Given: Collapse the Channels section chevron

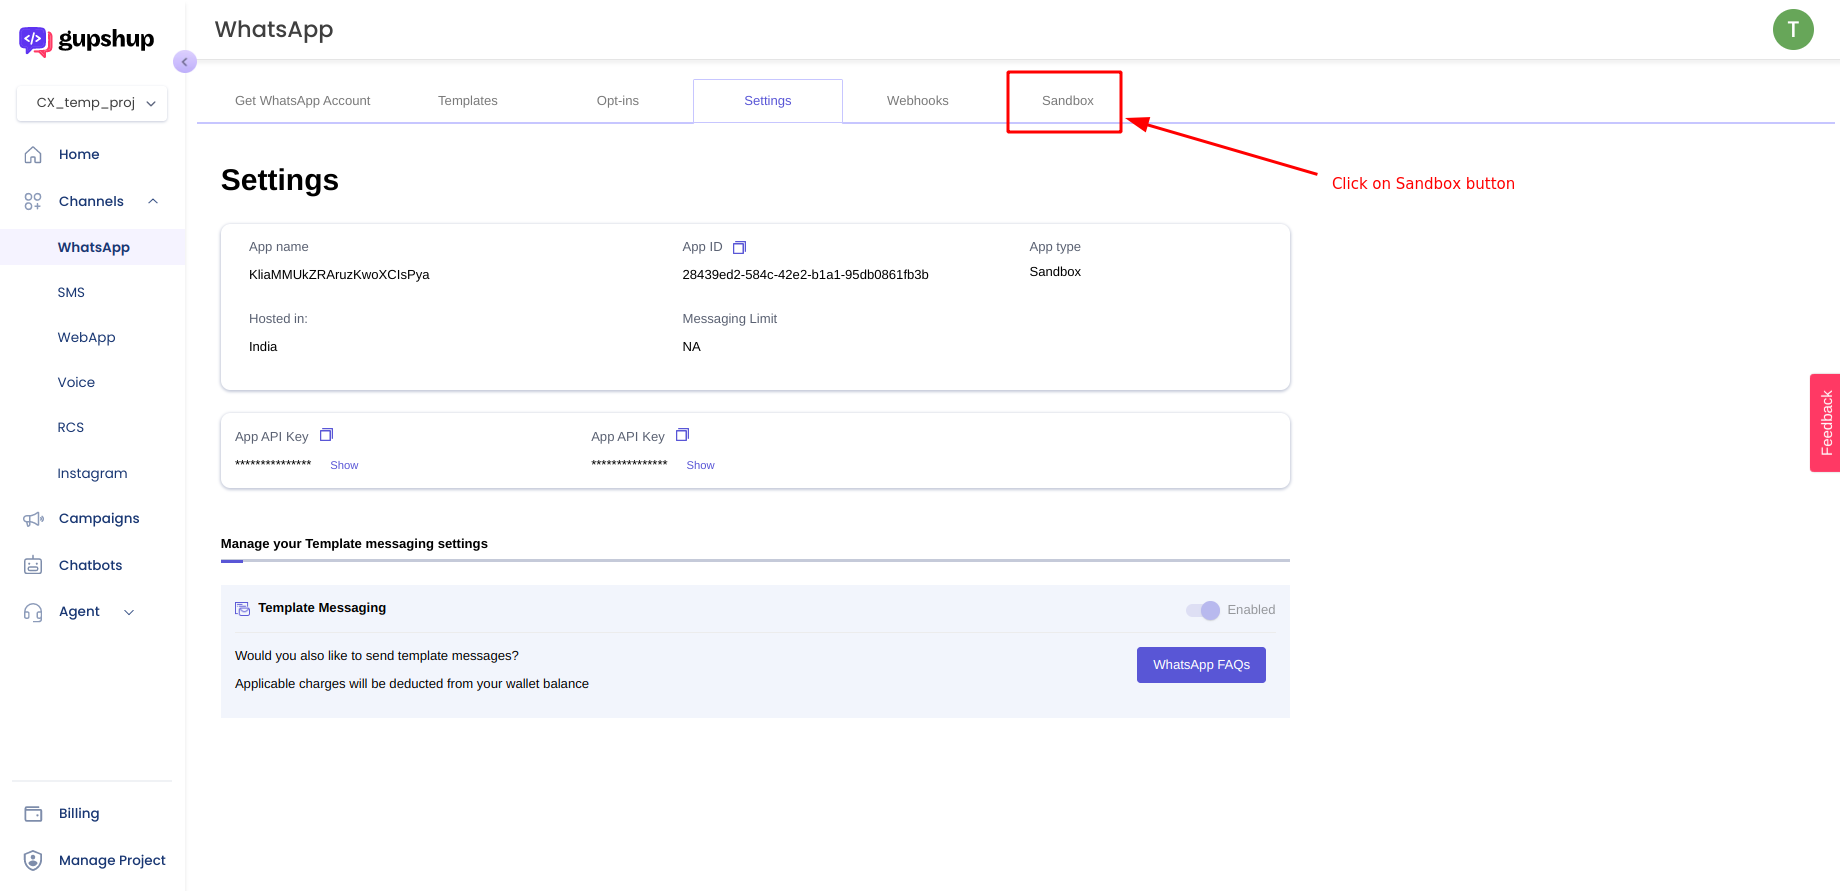Looking at the screenshot, I should (153, 201).
